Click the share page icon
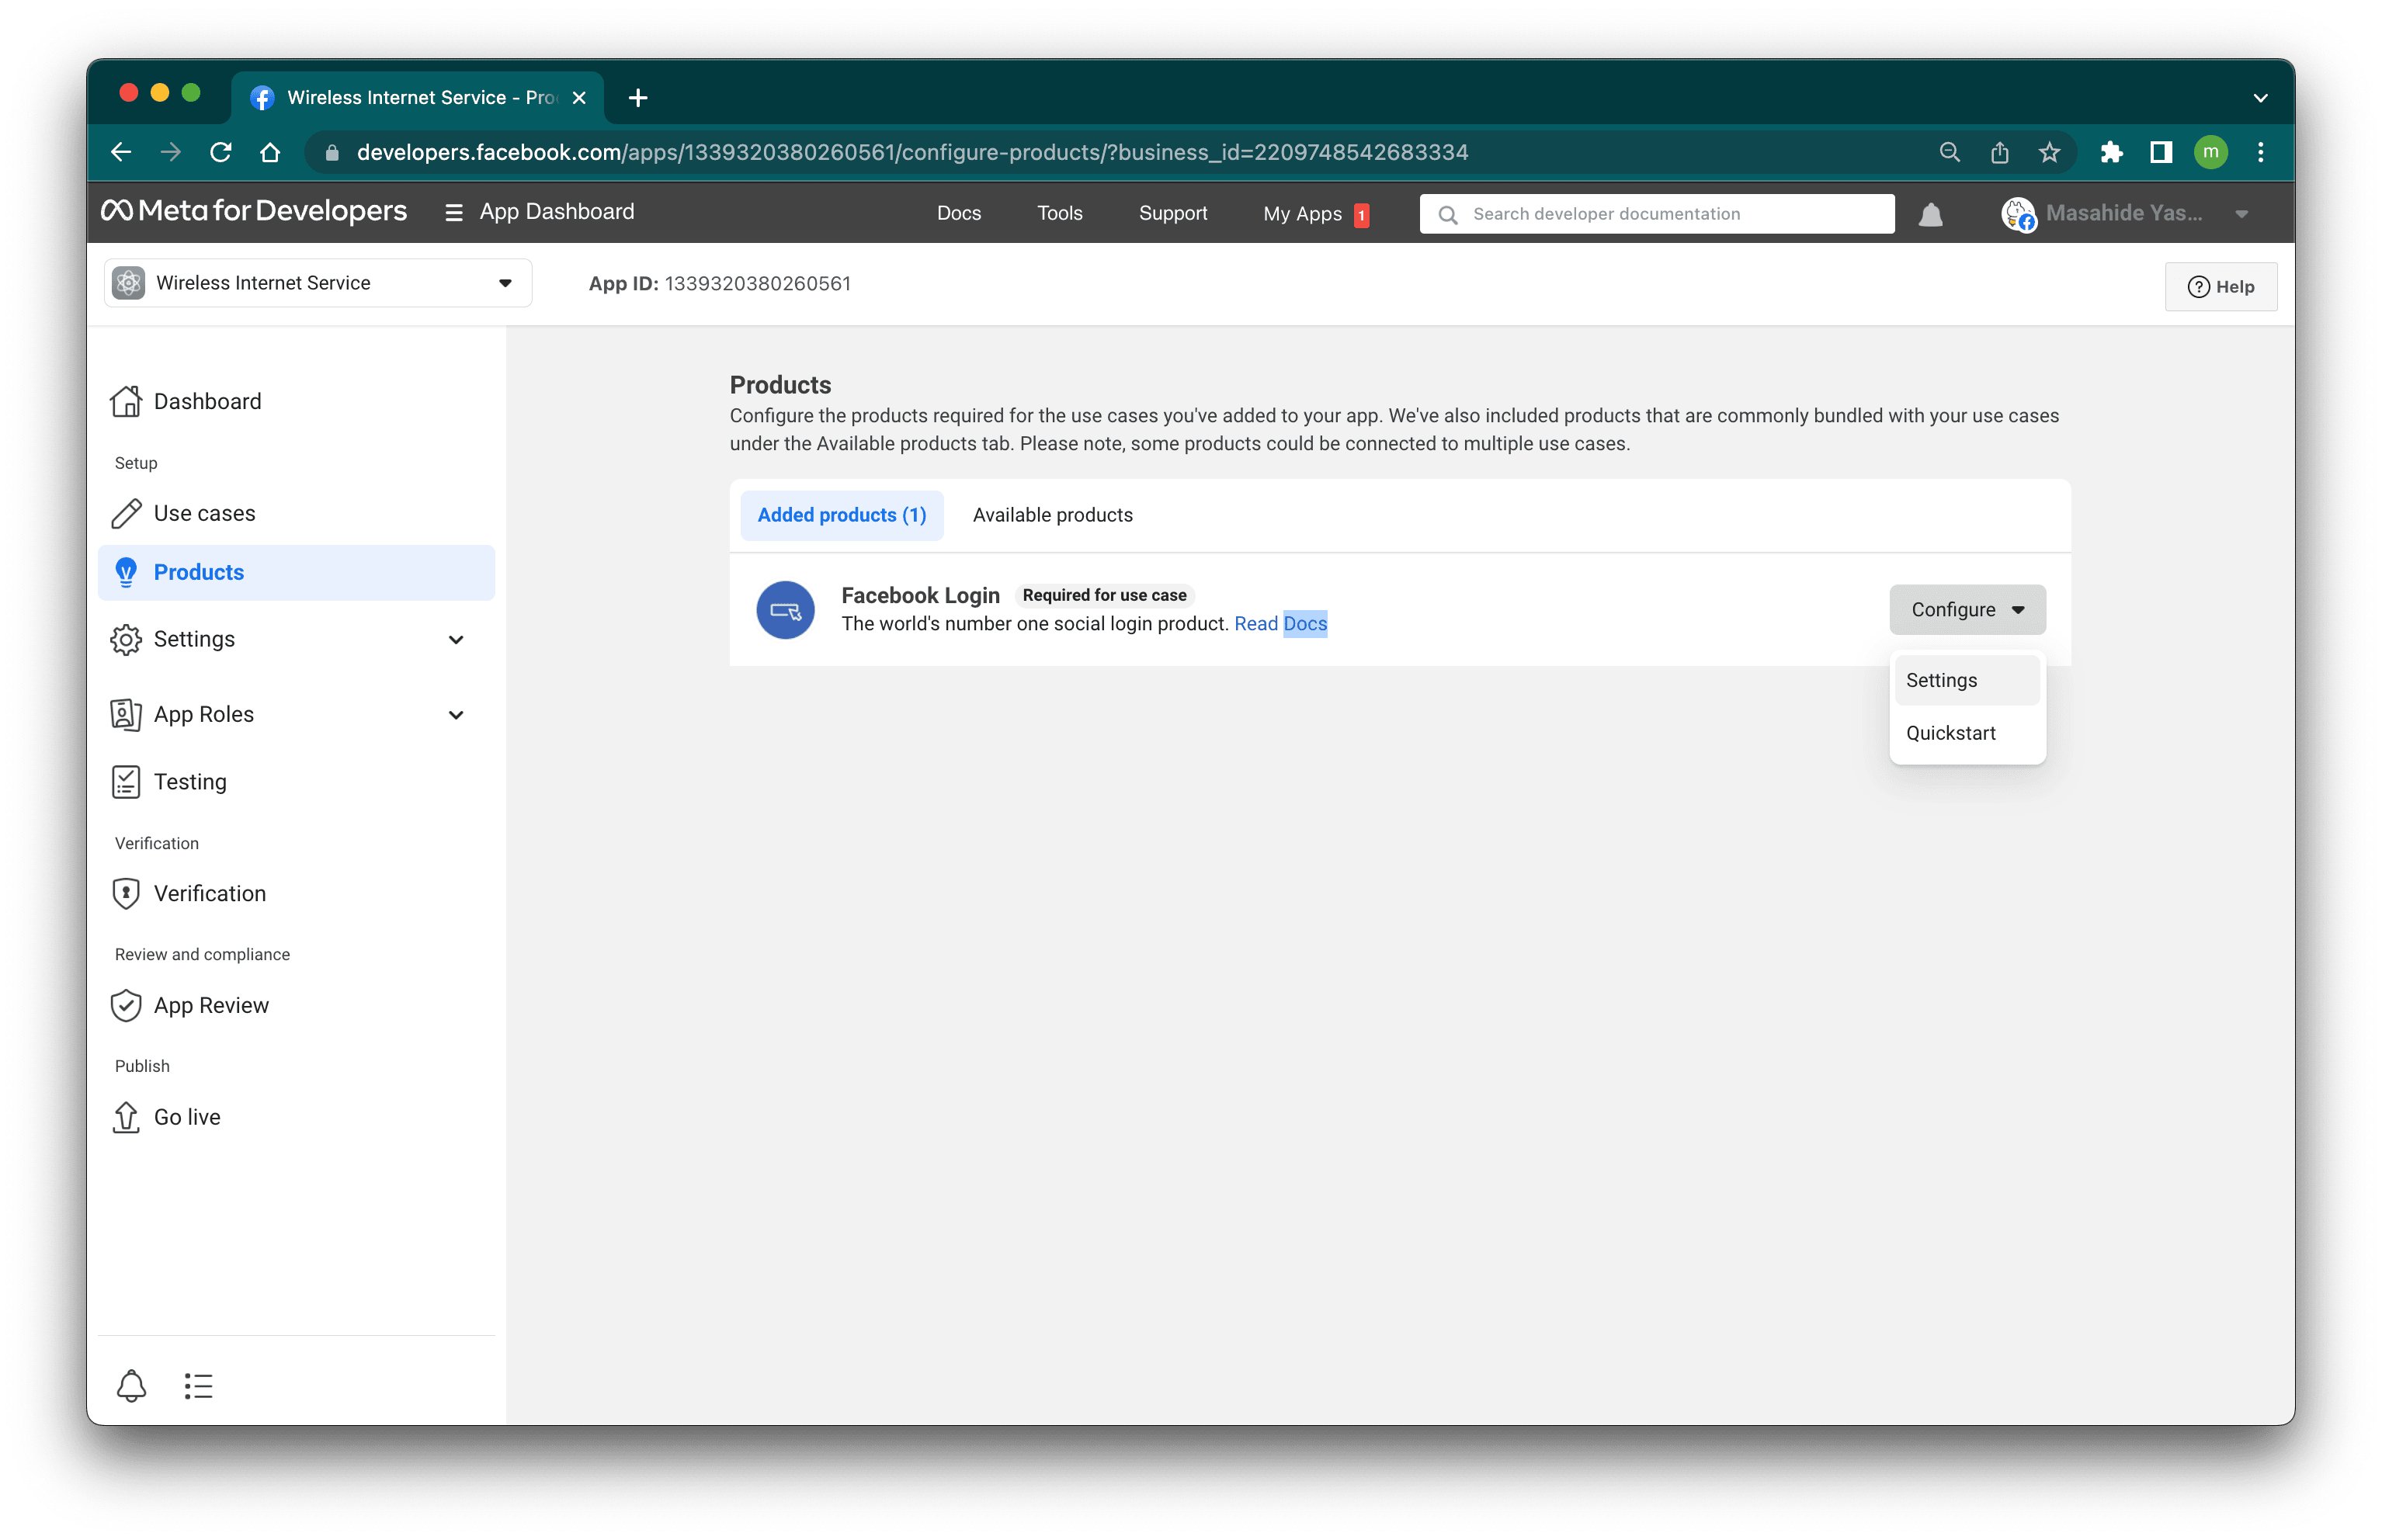 tap(1999, 152)
